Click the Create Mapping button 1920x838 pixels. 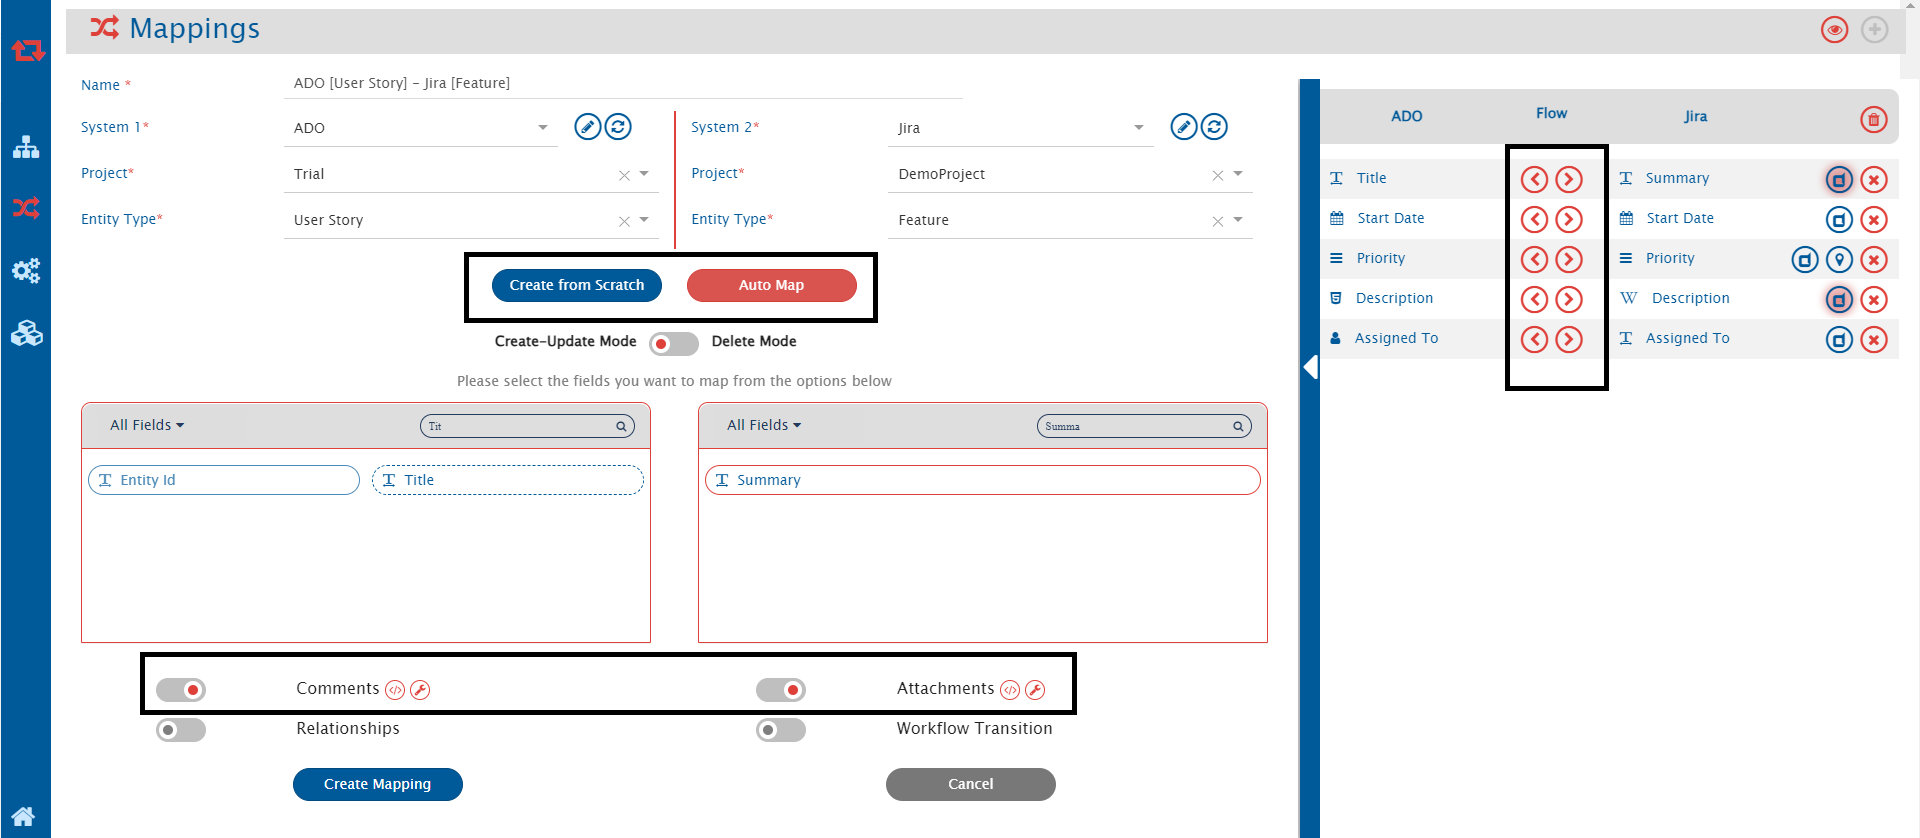coord(377,784)
